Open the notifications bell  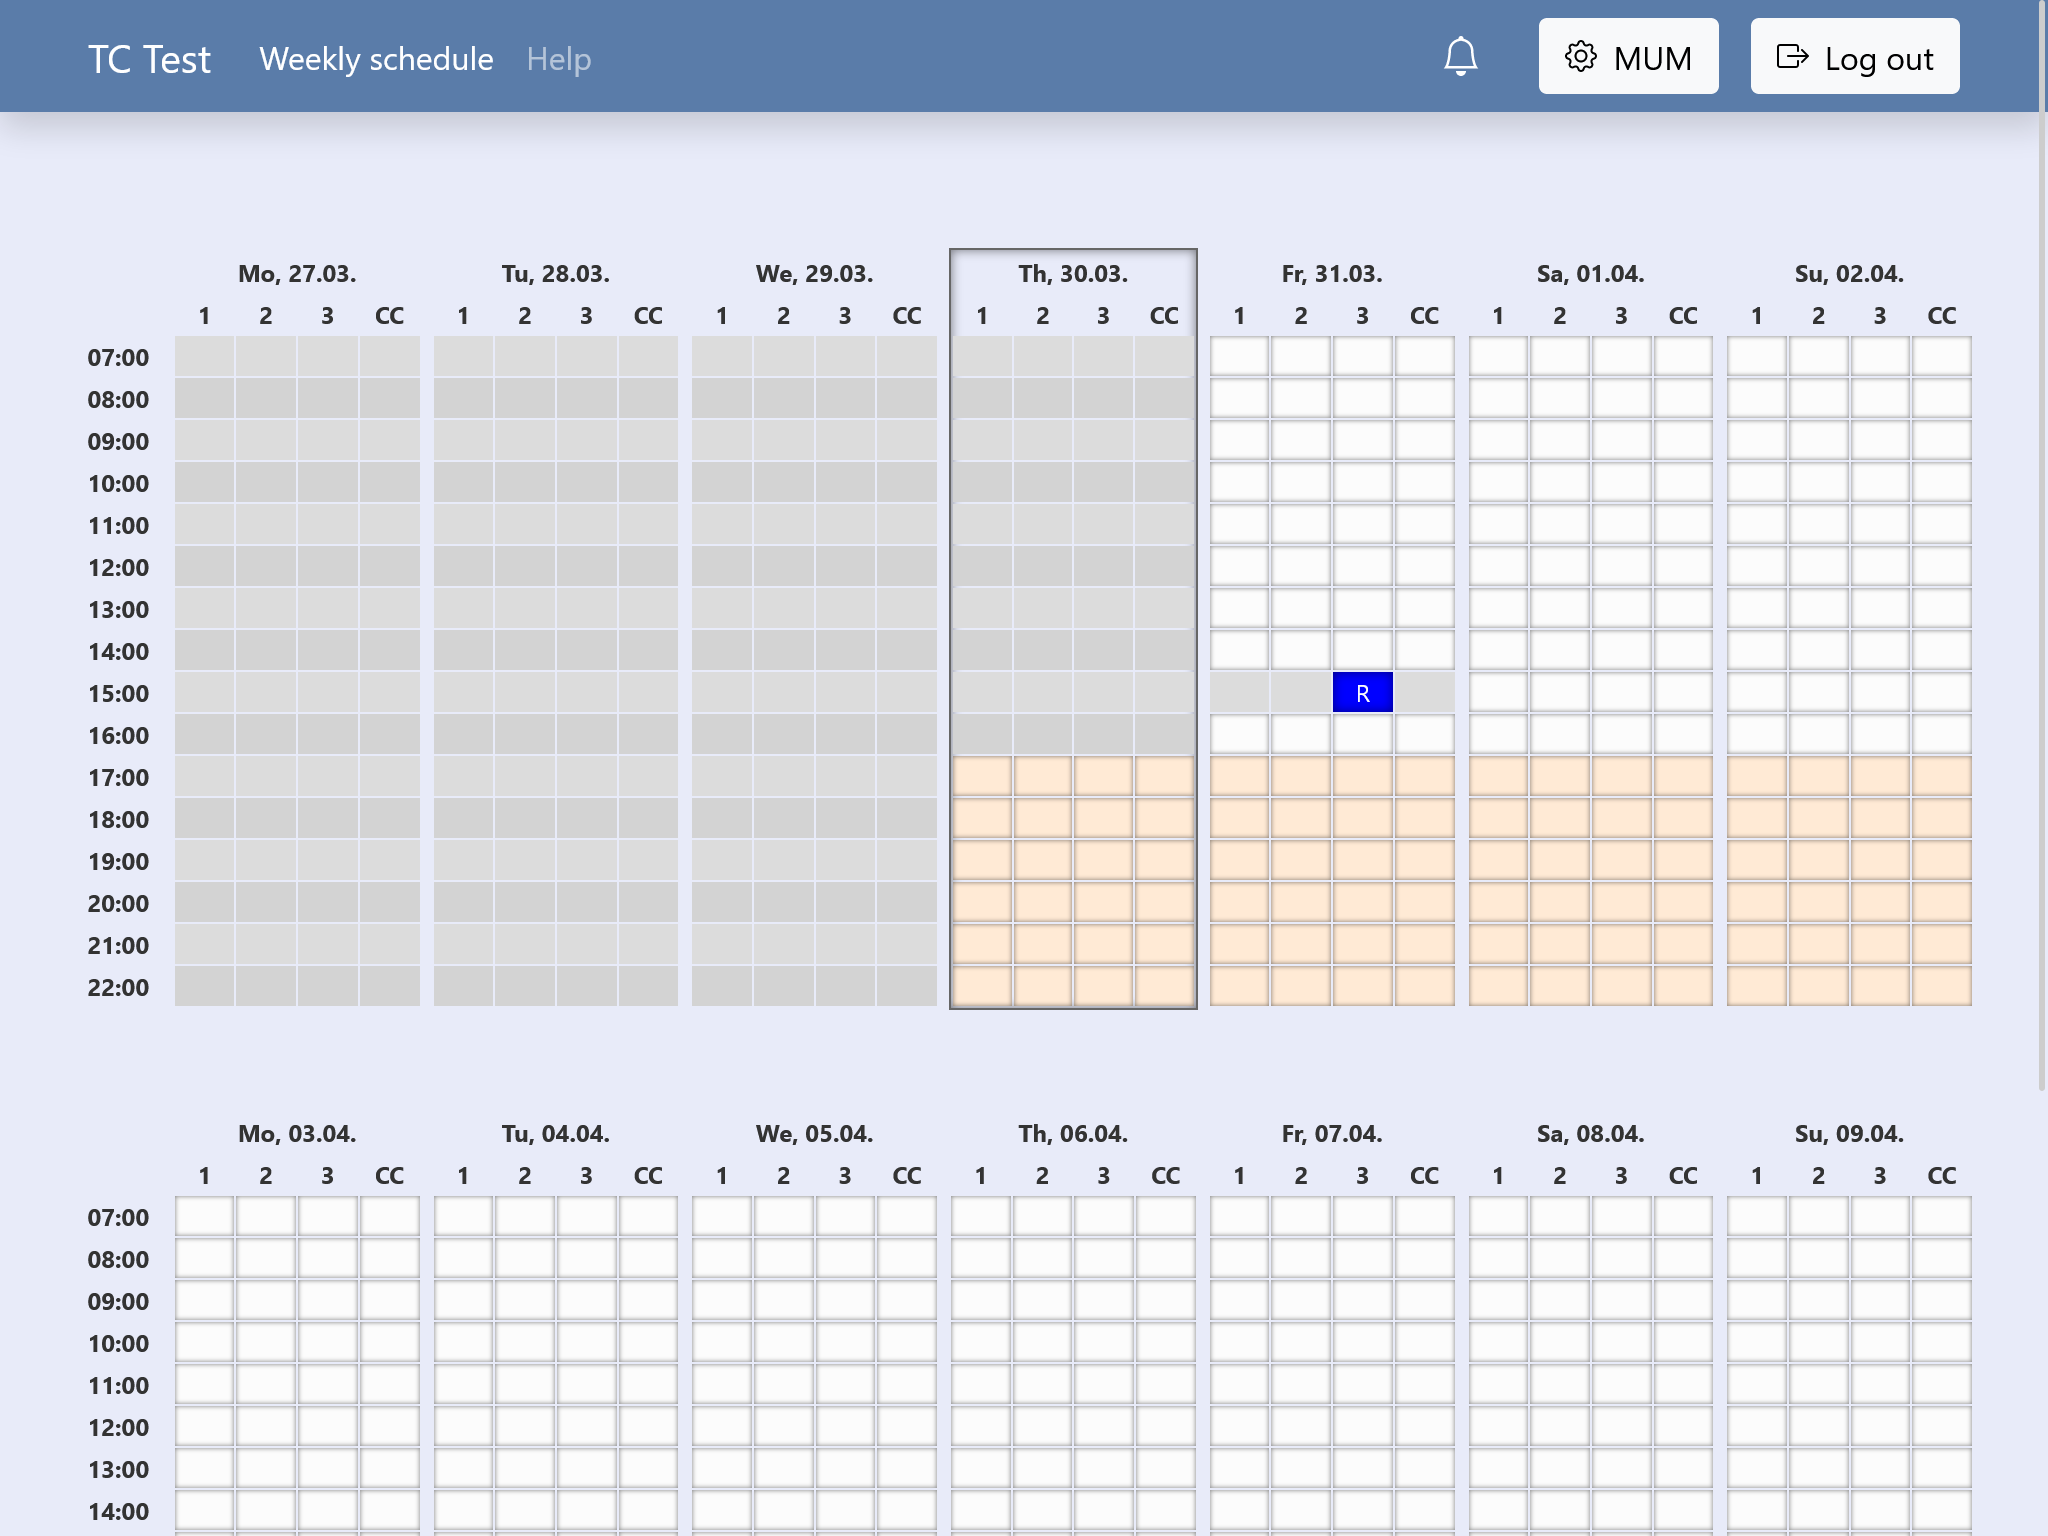pyautogui.click(x=1461, y=56)
